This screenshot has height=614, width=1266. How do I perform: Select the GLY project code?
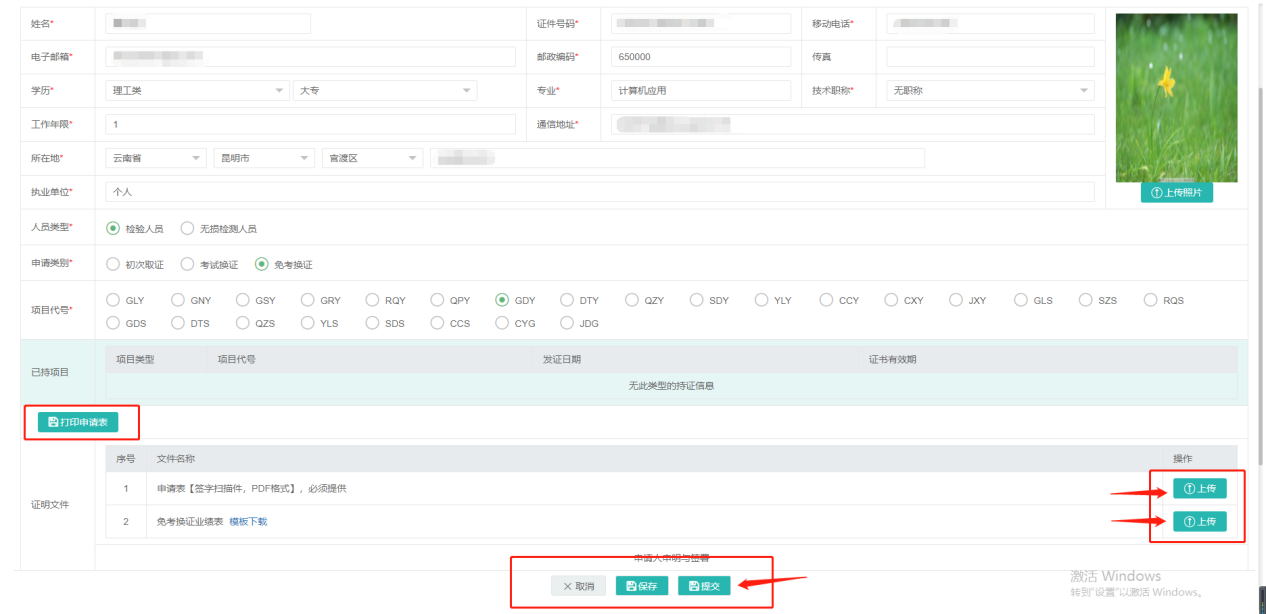click(114, 300)
